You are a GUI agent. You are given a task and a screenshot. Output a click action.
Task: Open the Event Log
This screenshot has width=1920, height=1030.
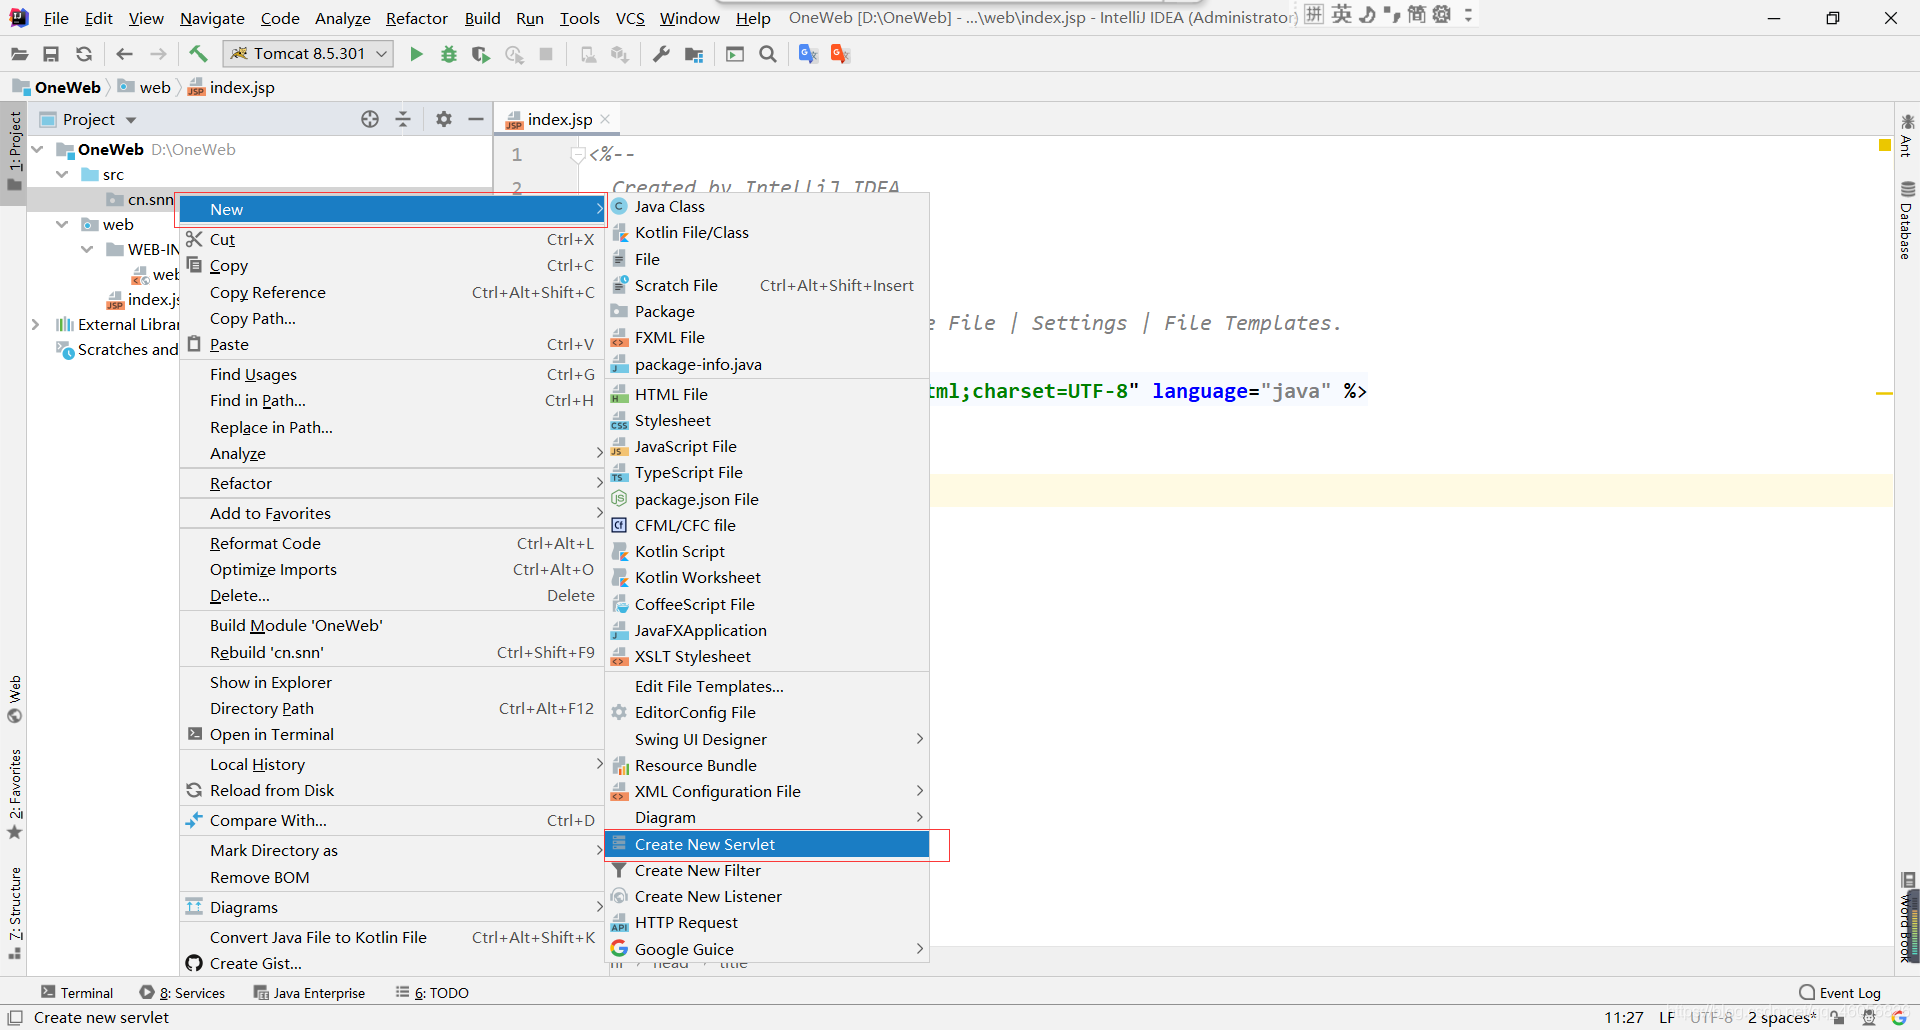(1839, 992)
